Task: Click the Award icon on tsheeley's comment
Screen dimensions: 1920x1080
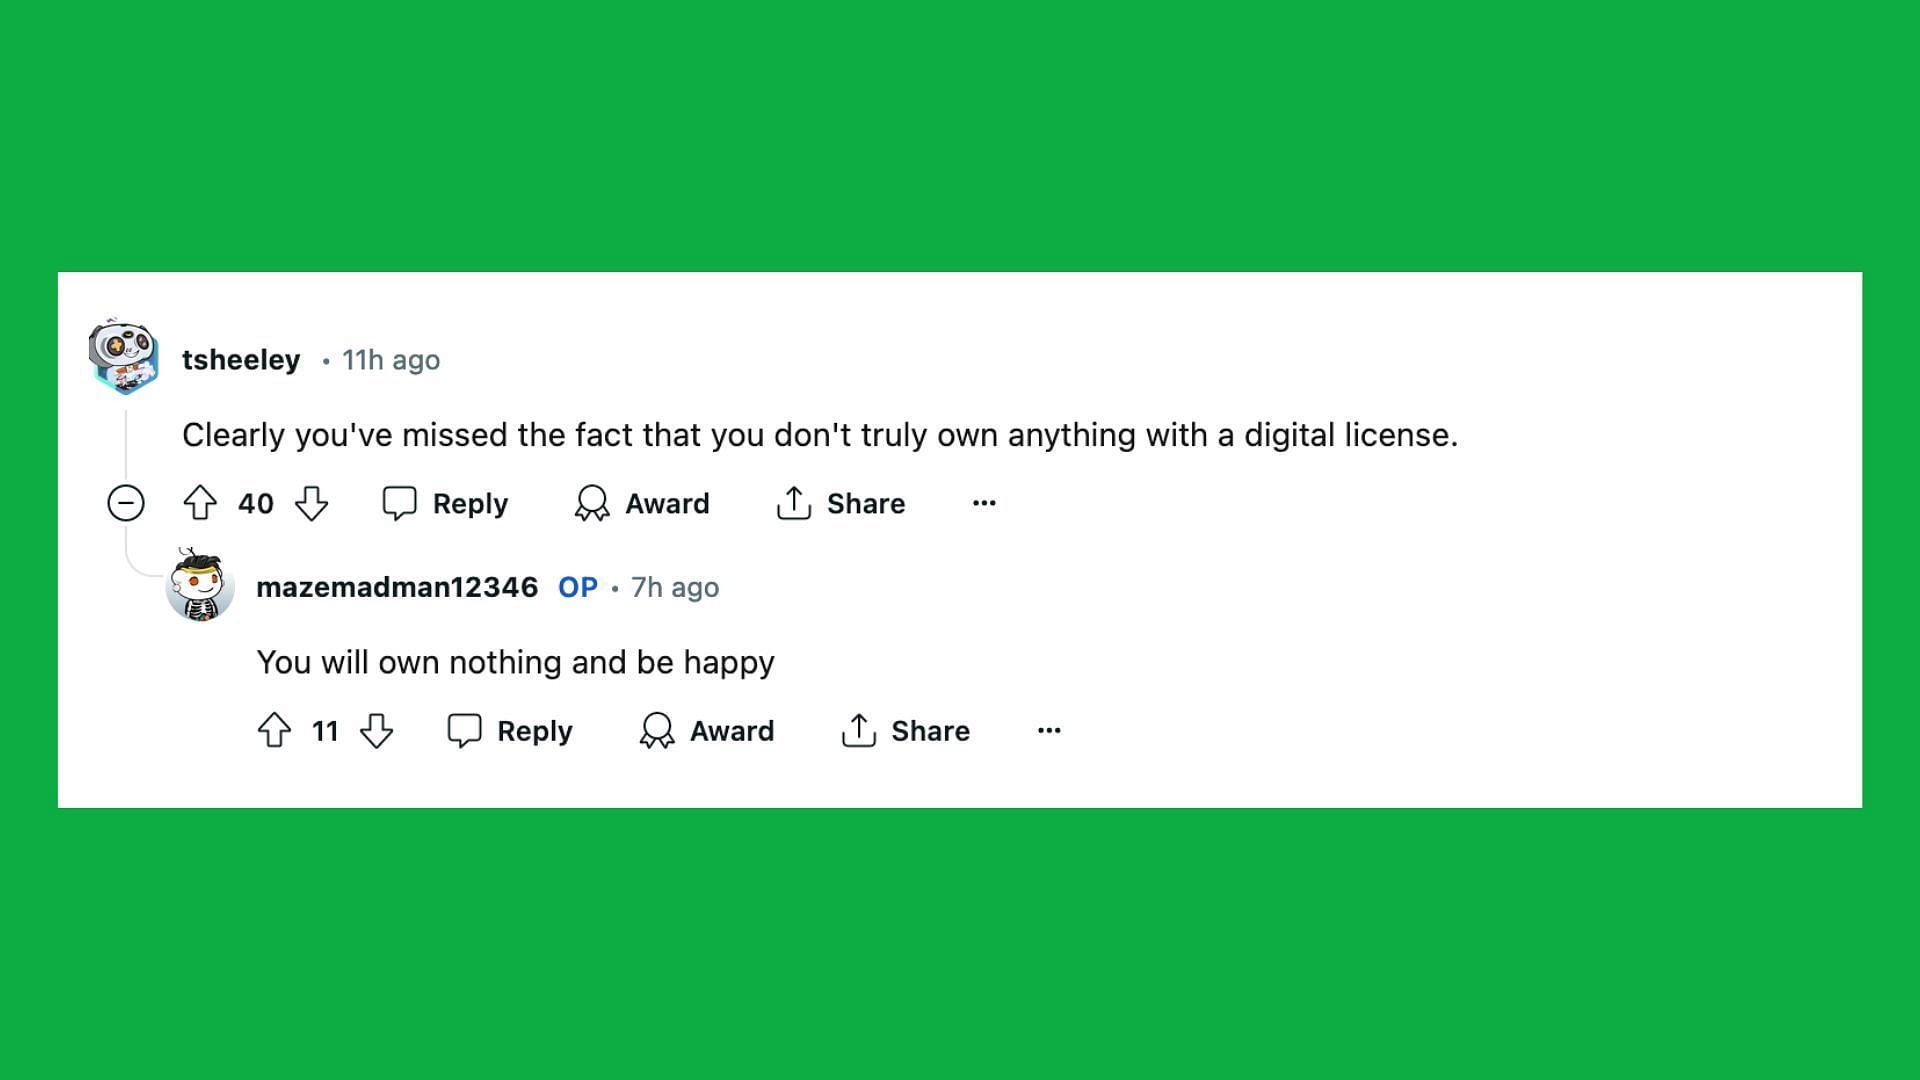Action: click(x=592, y=502)
